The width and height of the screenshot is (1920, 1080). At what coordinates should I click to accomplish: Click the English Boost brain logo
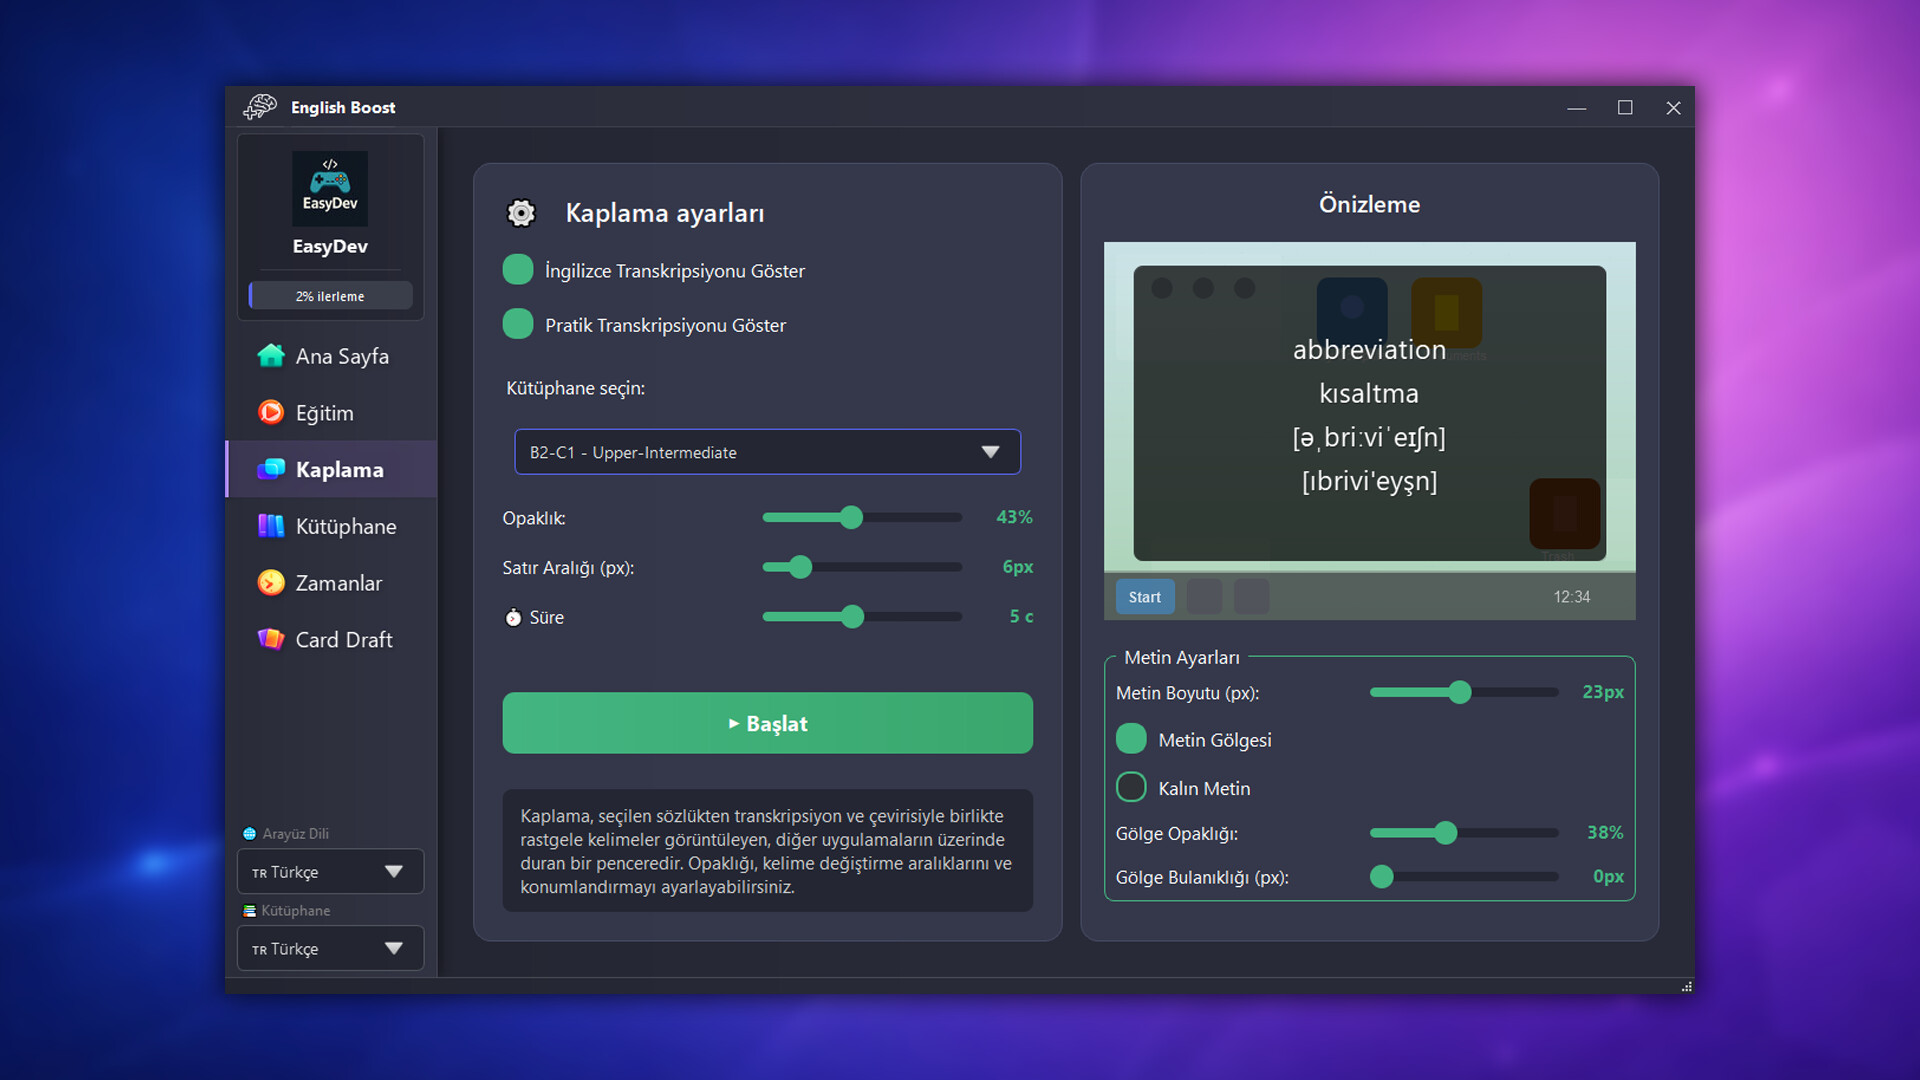tap(260, 107)
